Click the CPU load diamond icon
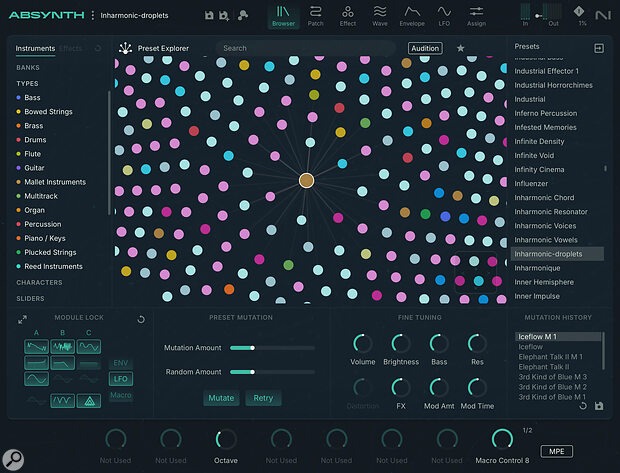The height and width of the screenshot is (473, 620). coord(579,12)
